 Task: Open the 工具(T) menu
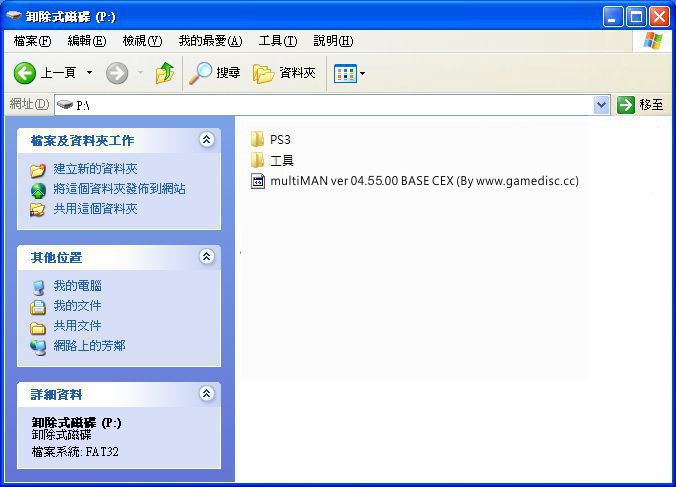(278, 41)
